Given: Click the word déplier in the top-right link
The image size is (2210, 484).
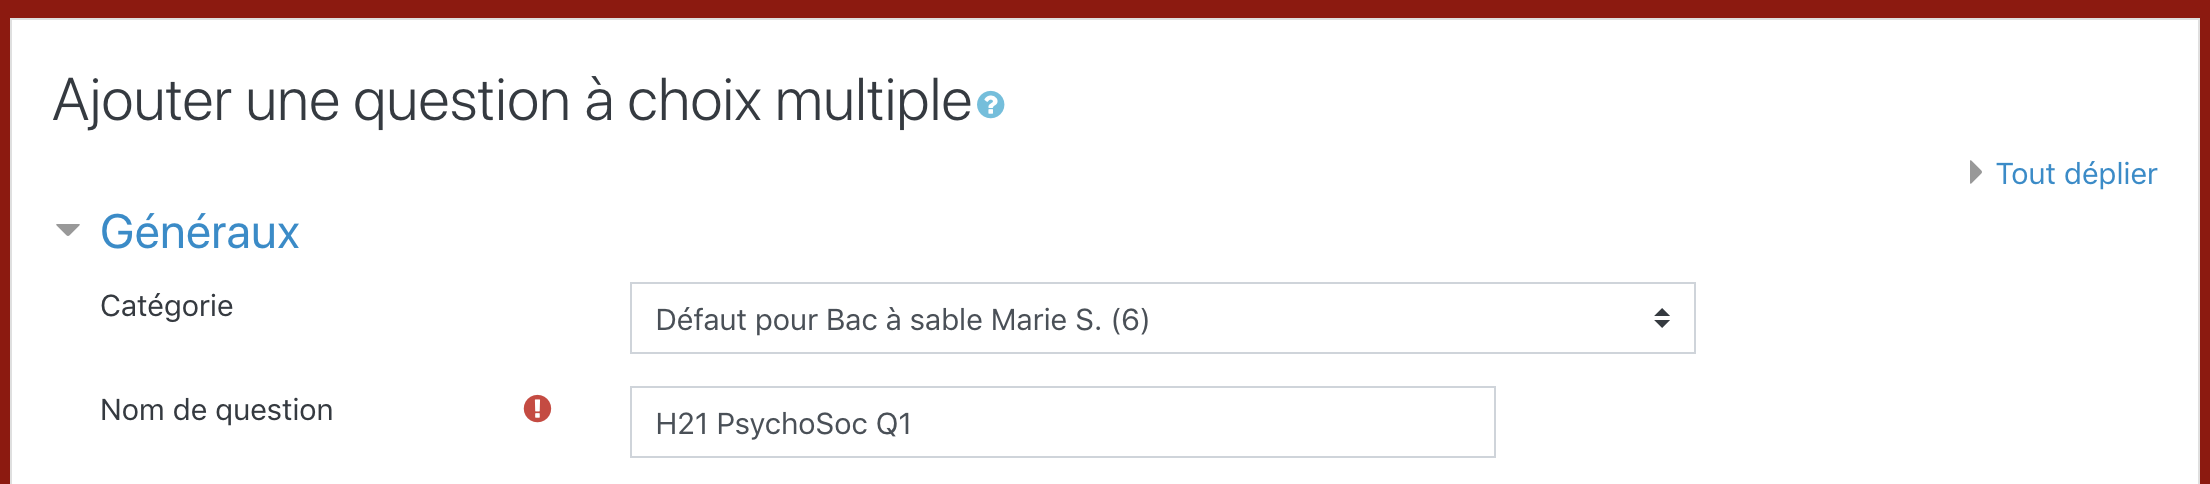Looking at the screenshot, I should tap(2110, 173).
